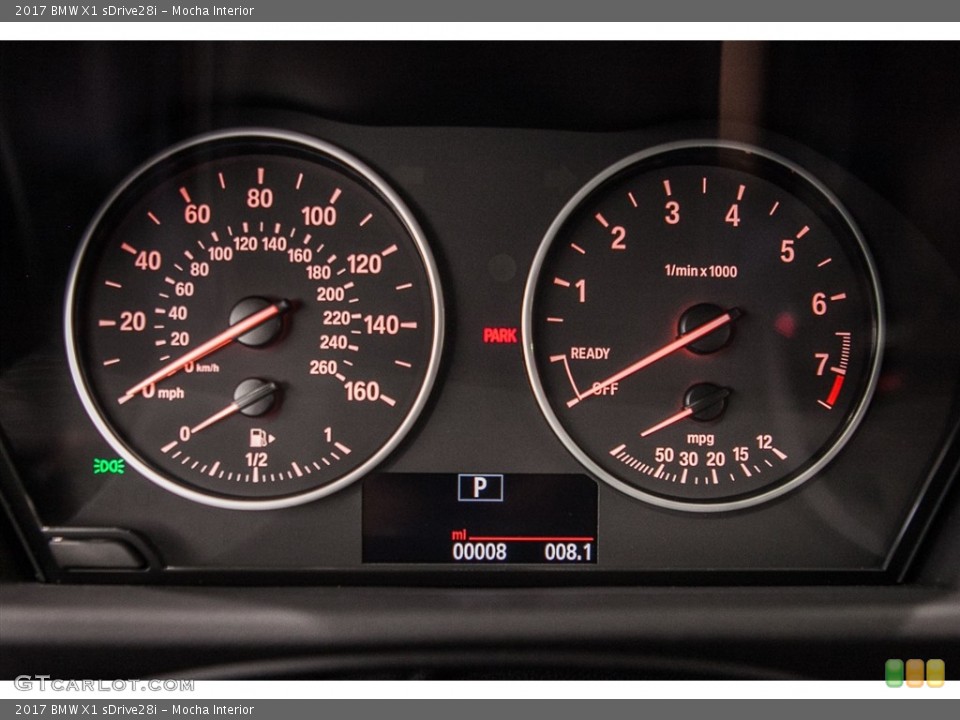The height and width of the screenshot is (720, 960).
Task: Click the tachometer red redline zone
Action: [x=836, y=390]
